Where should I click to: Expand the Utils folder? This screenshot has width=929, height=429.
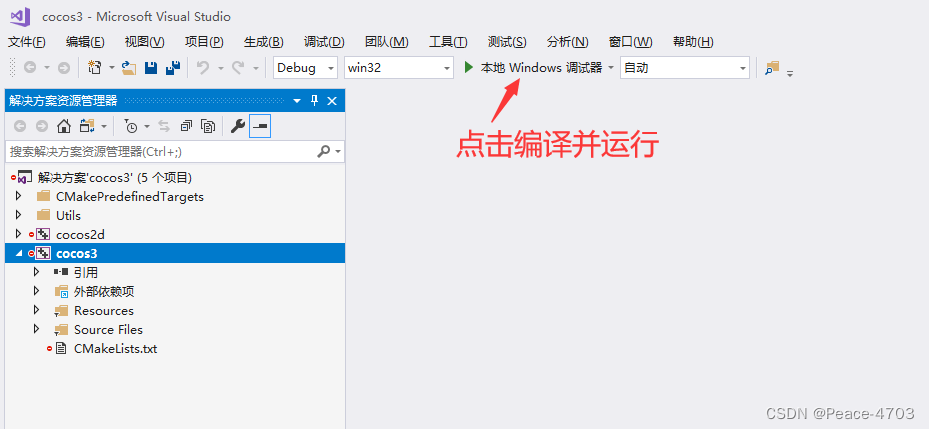pyautogui.click(x=18, y=215)
